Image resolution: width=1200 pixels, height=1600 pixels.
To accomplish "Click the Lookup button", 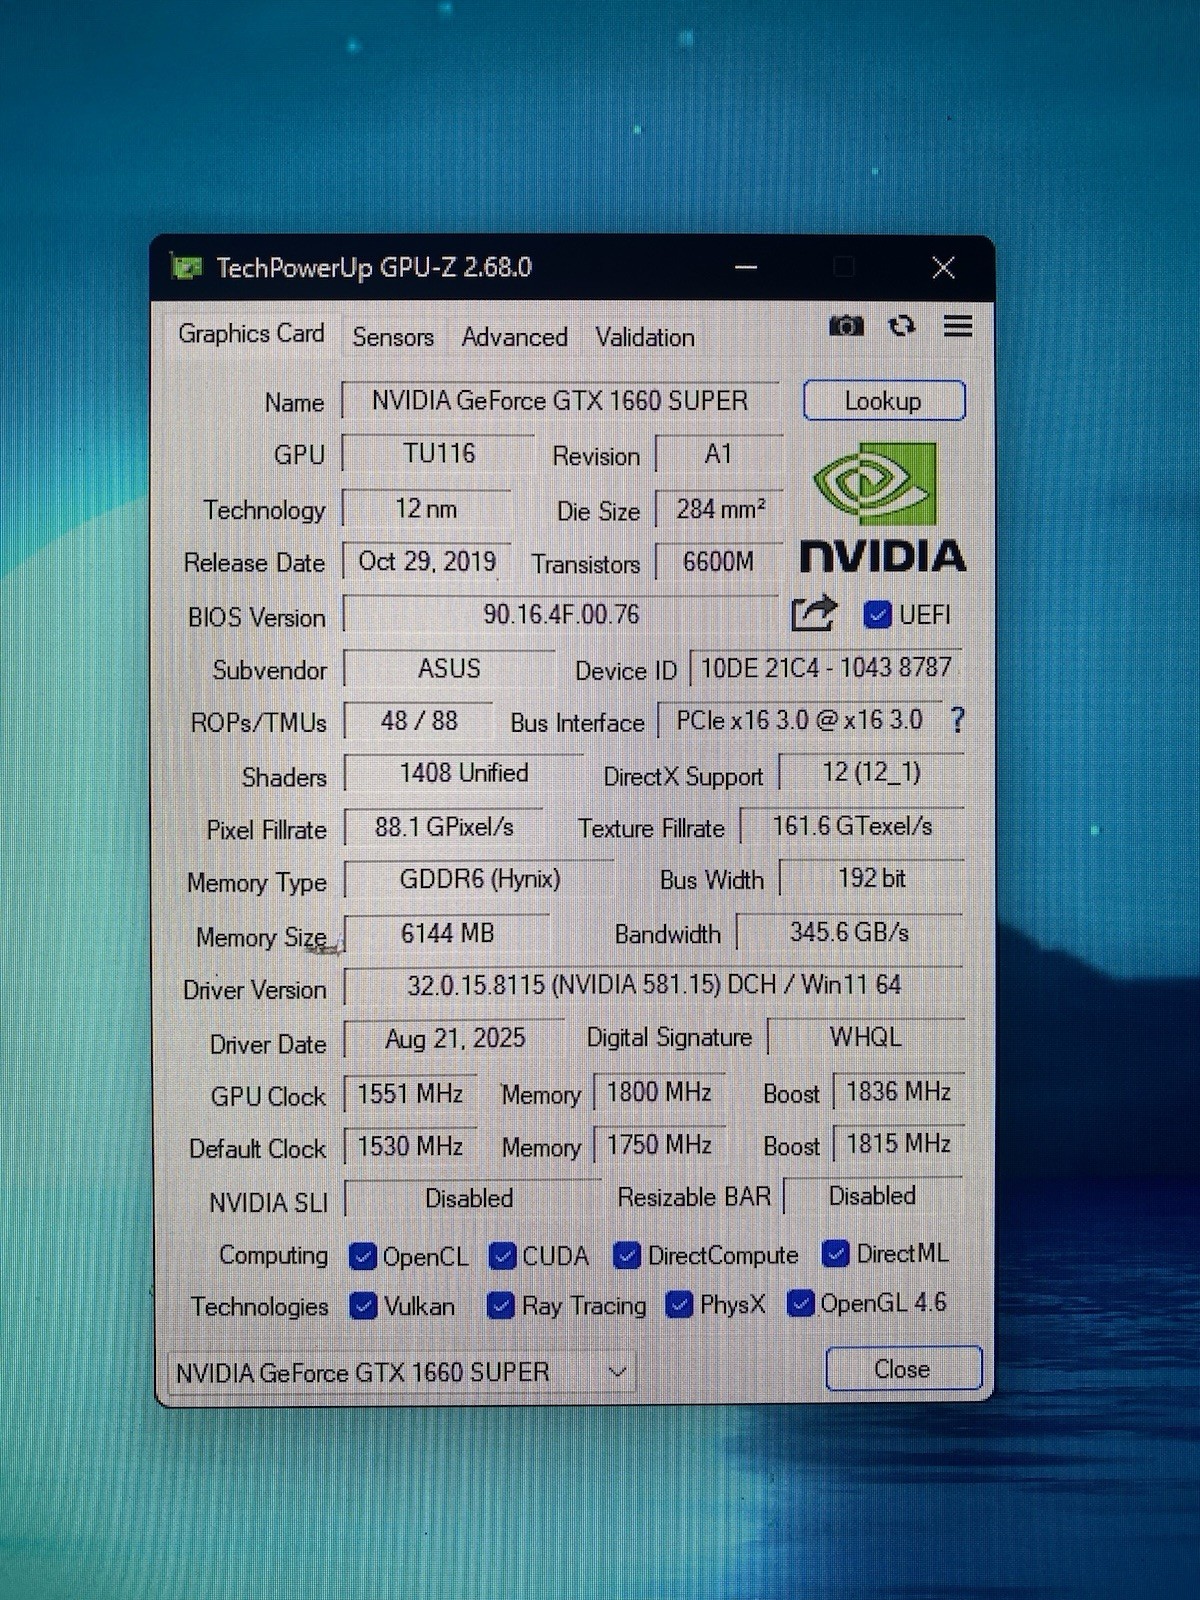I will [884, 400].
